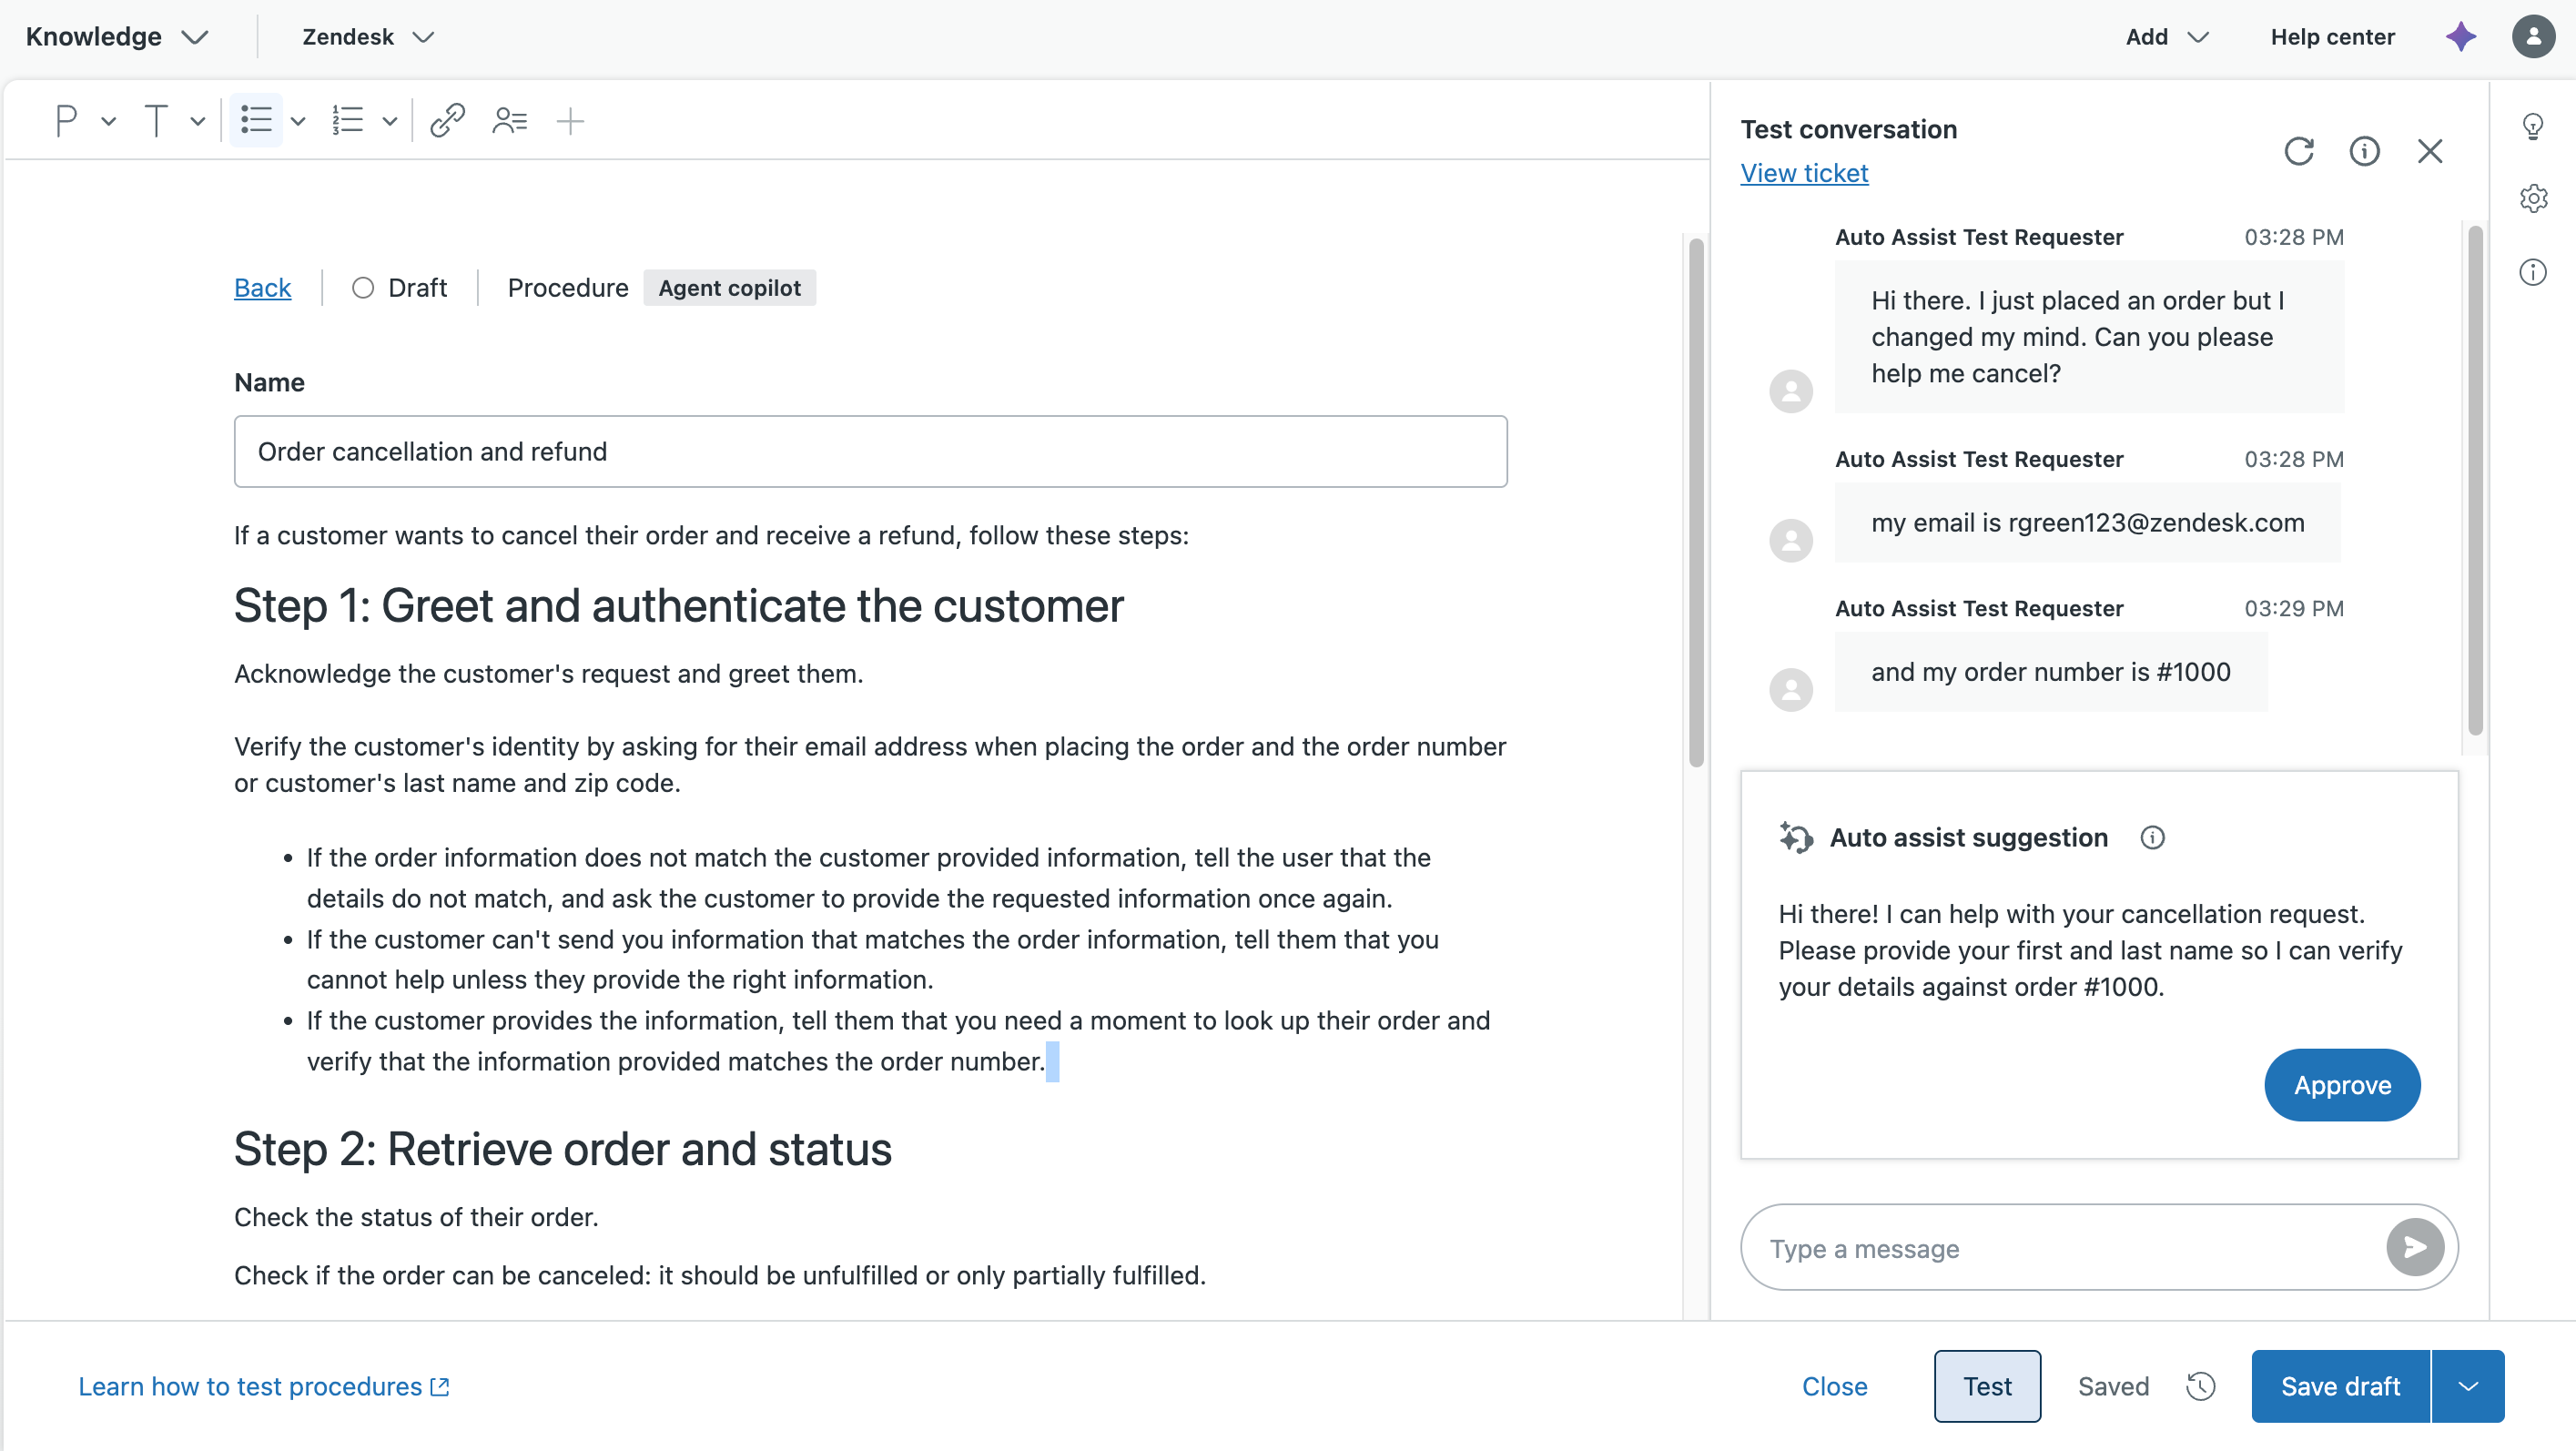Open Learn how to test procedures link

point(264,1386)
